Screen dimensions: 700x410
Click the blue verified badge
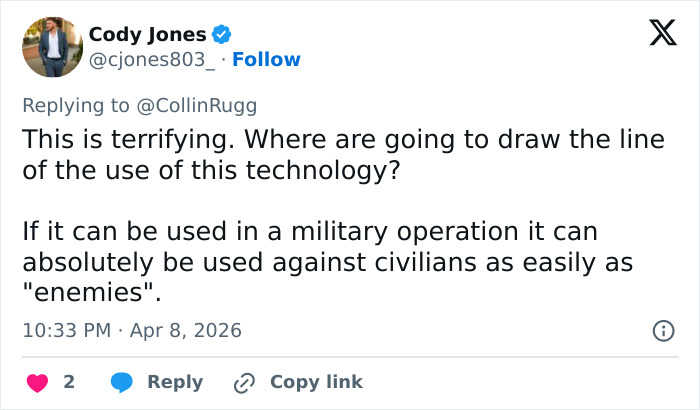click(x=222, y=35)
